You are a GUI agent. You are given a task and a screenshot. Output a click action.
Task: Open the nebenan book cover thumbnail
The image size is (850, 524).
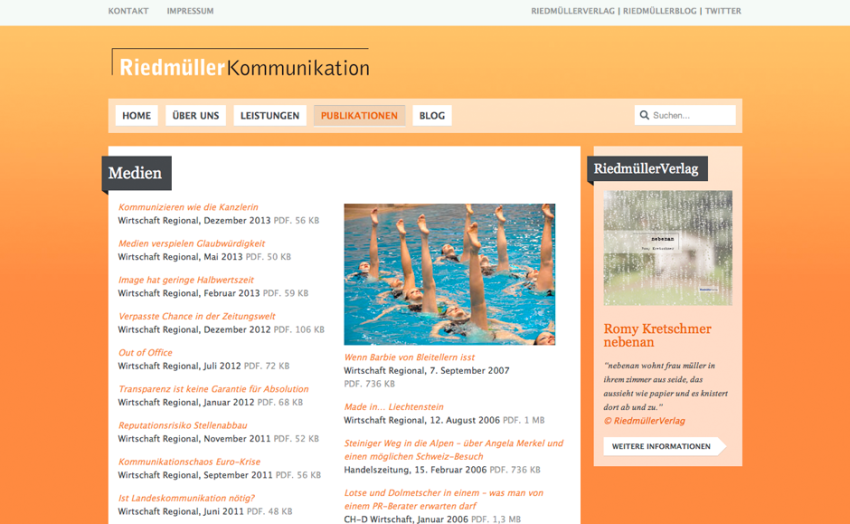point(667,248)
